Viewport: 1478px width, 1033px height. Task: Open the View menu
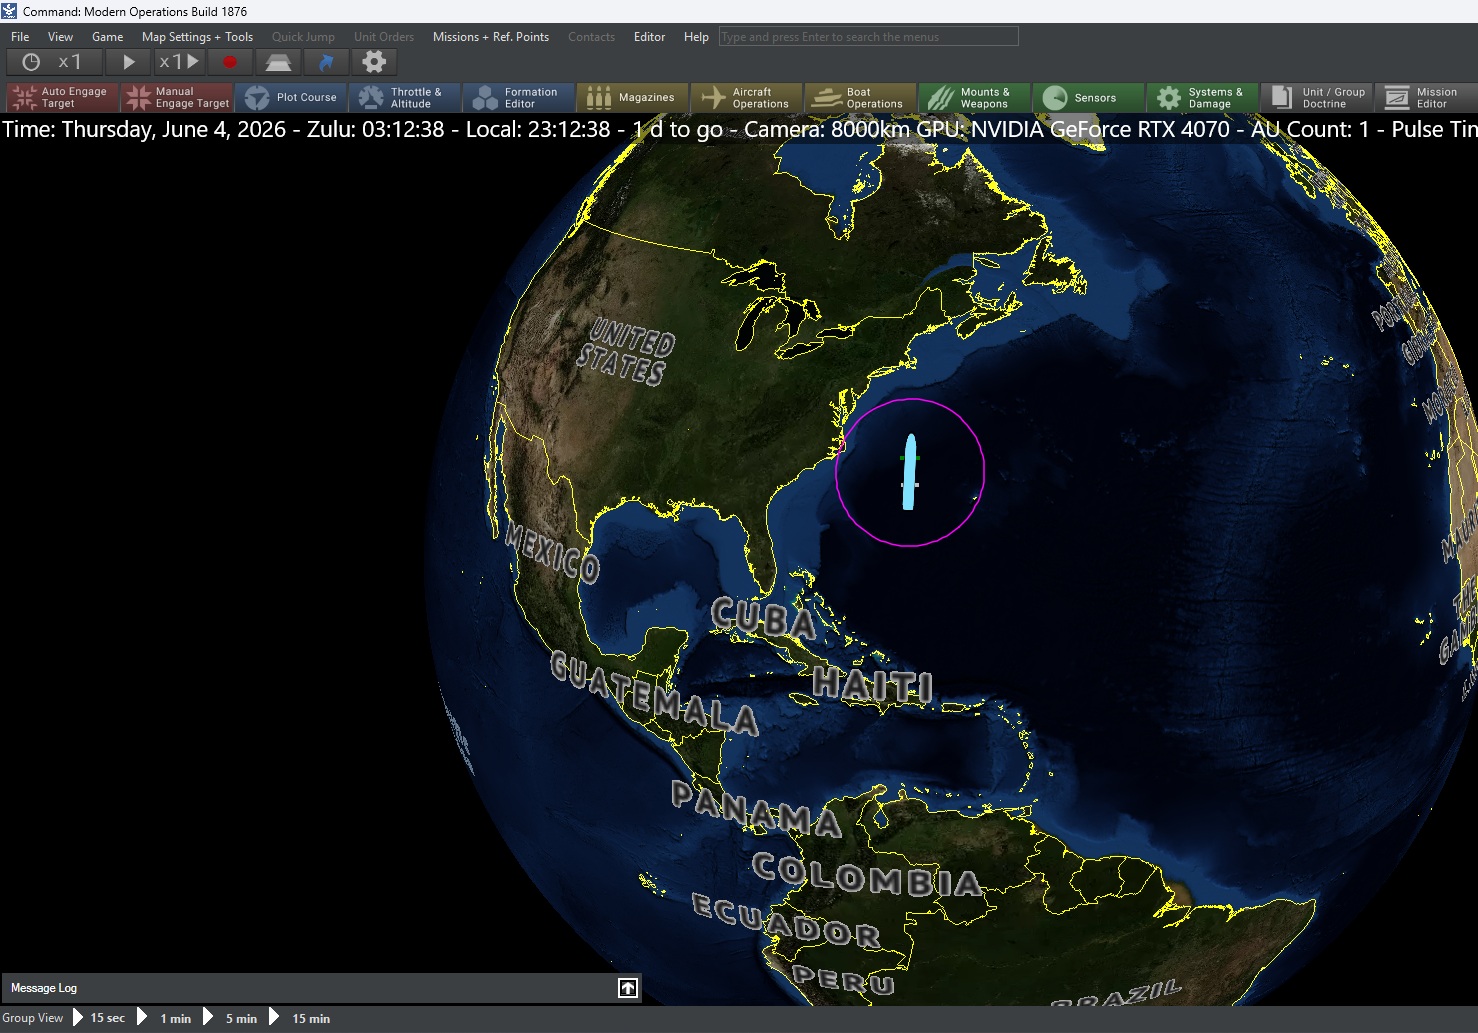pyautogui.click(x=60, y=37)
